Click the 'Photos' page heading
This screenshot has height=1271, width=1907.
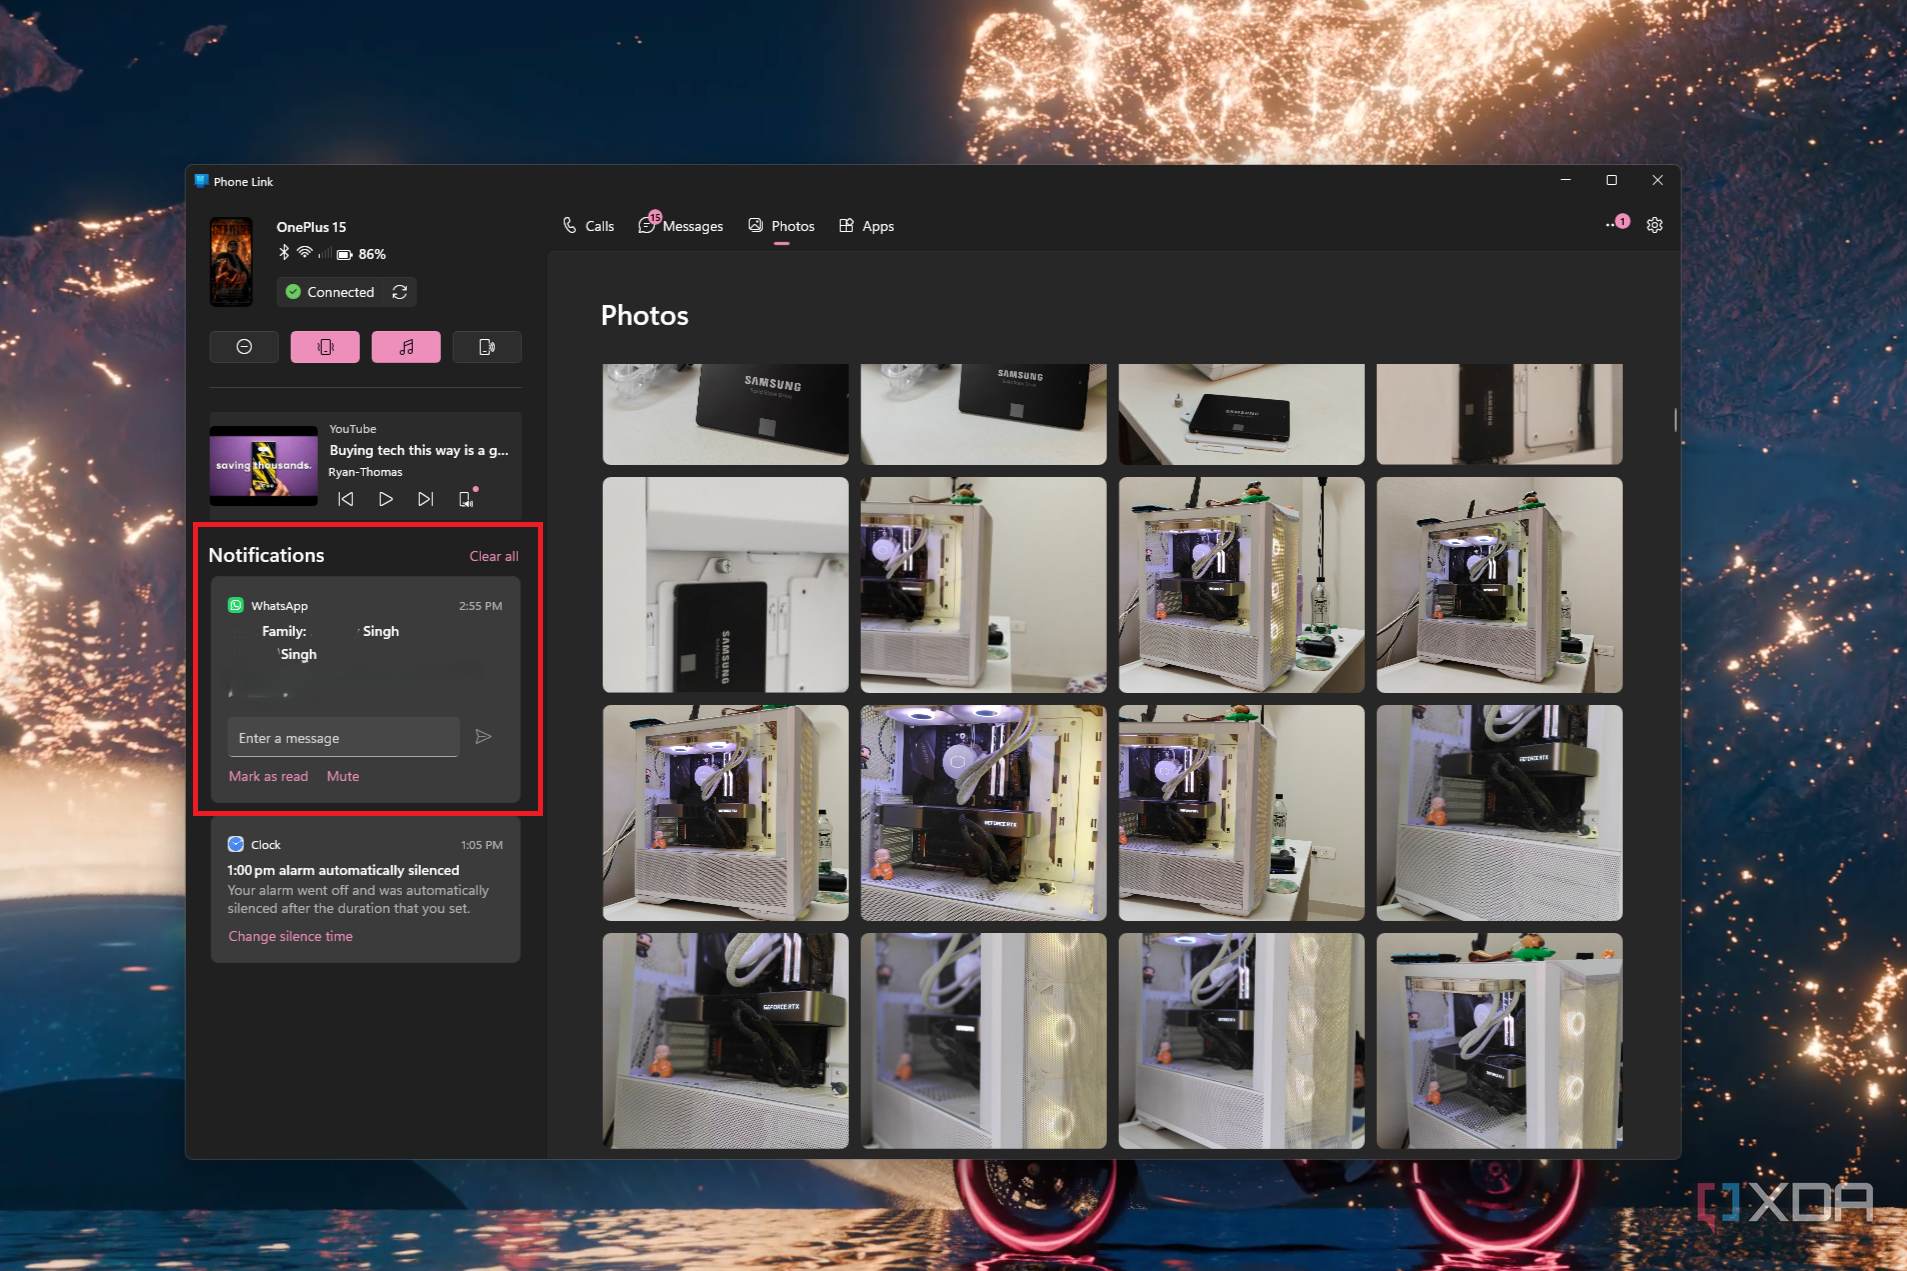pyautogui.click(x=645, y=315)
